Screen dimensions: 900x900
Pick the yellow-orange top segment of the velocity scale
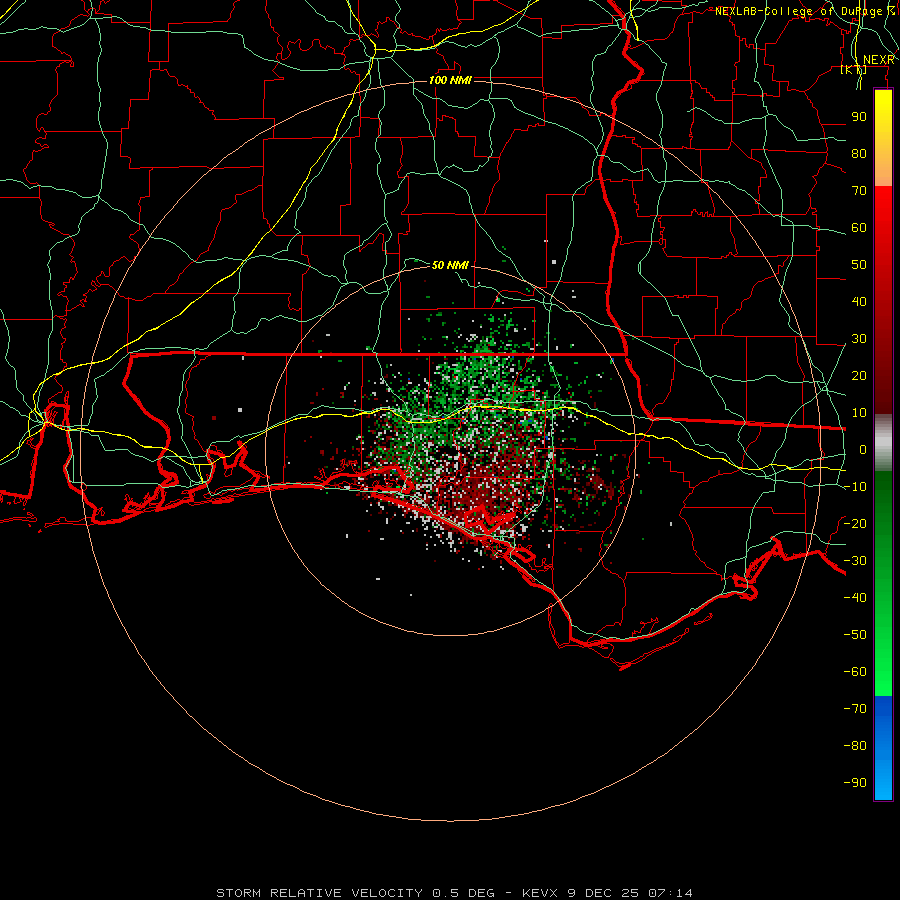tap(883, 138)
